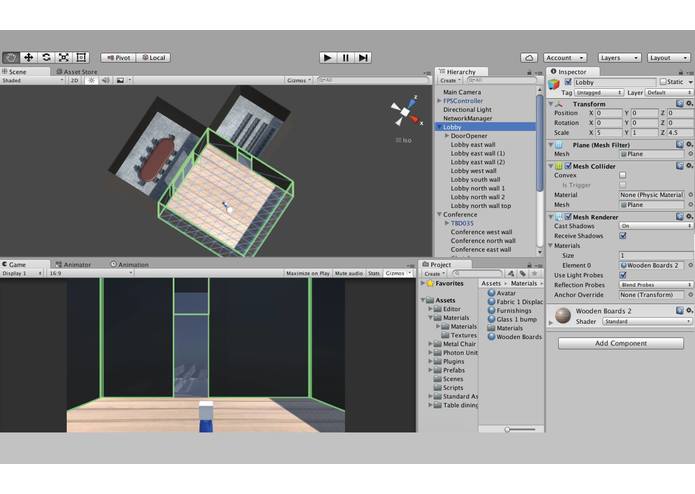Toggle Maximize on Play
This screenshot has height=494, width=695.
(x=308, y=273)
